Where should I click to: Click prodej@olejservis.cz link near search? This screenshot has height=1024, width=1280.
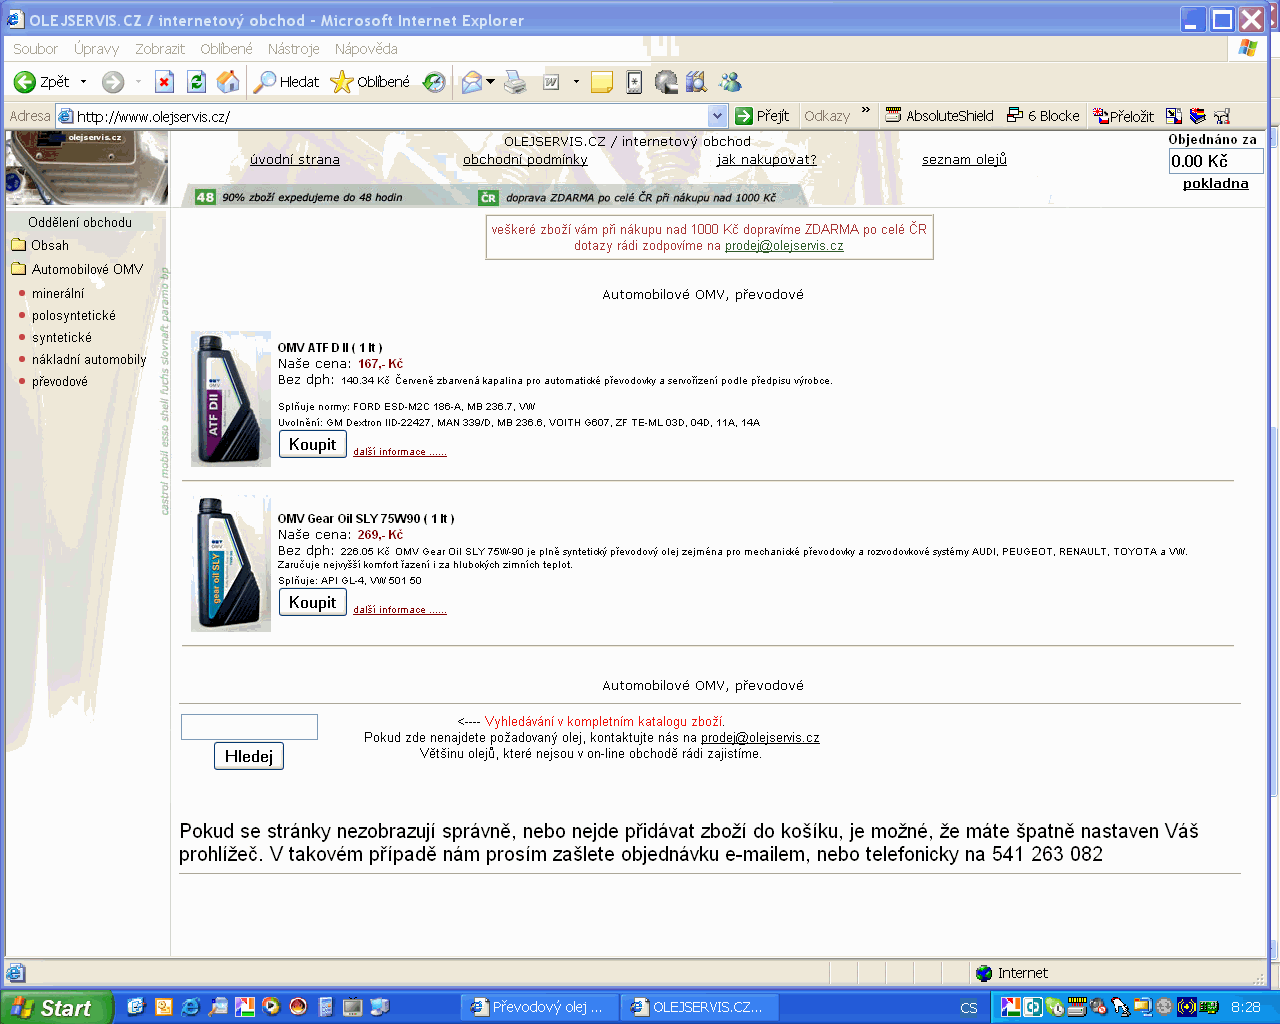click(760, 737)
